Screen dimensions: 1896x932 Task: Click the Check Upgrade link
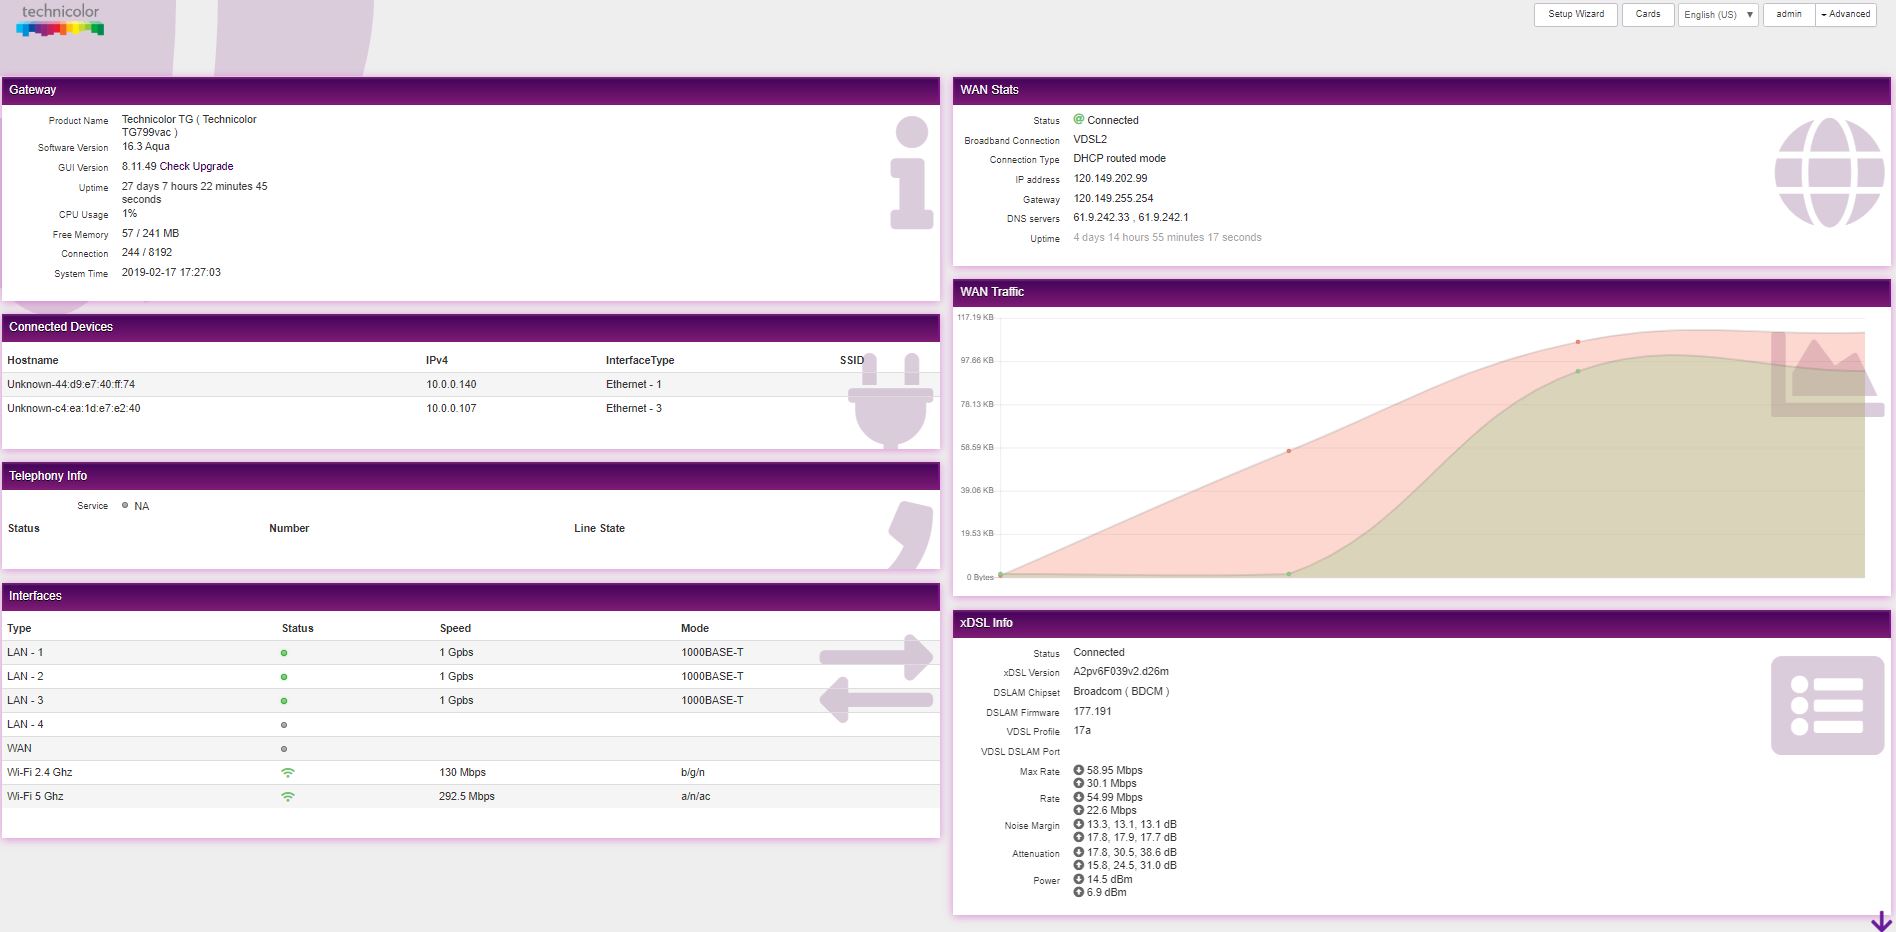tap(197, 167)
